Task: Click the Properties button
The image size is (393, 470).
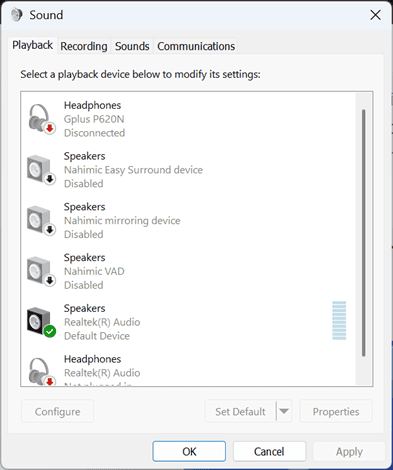Action: pyautogui.click(x=336, y=411)
